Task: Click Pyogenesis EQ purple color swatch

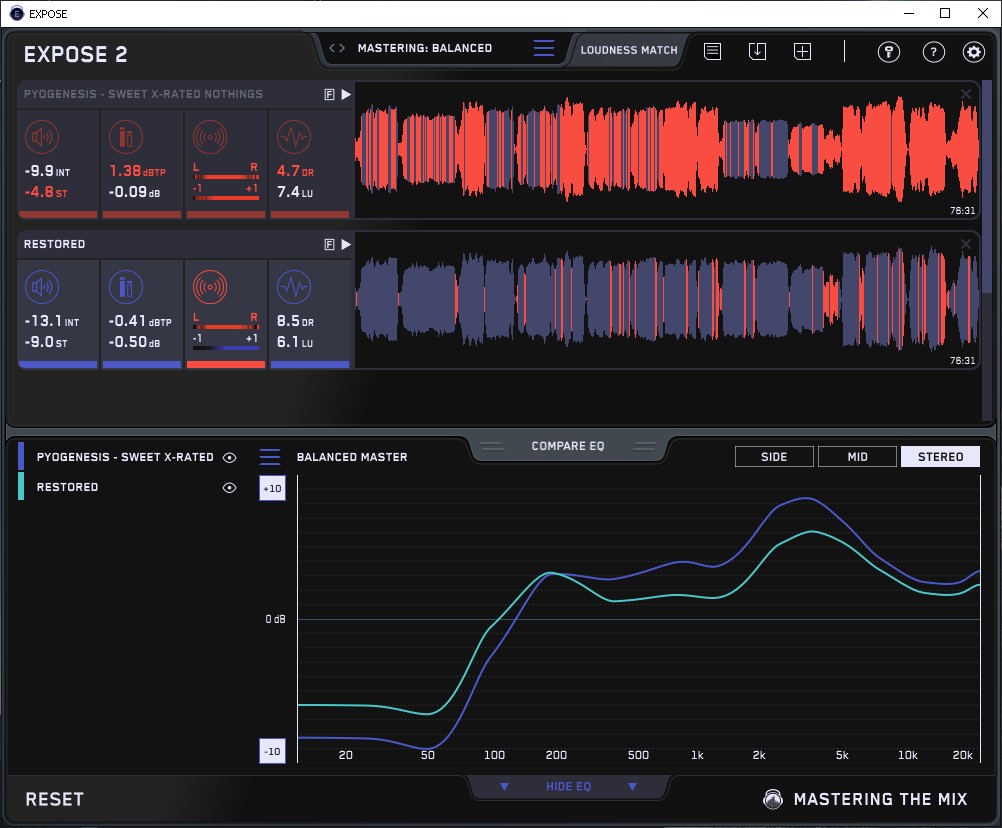Action: 21,456
